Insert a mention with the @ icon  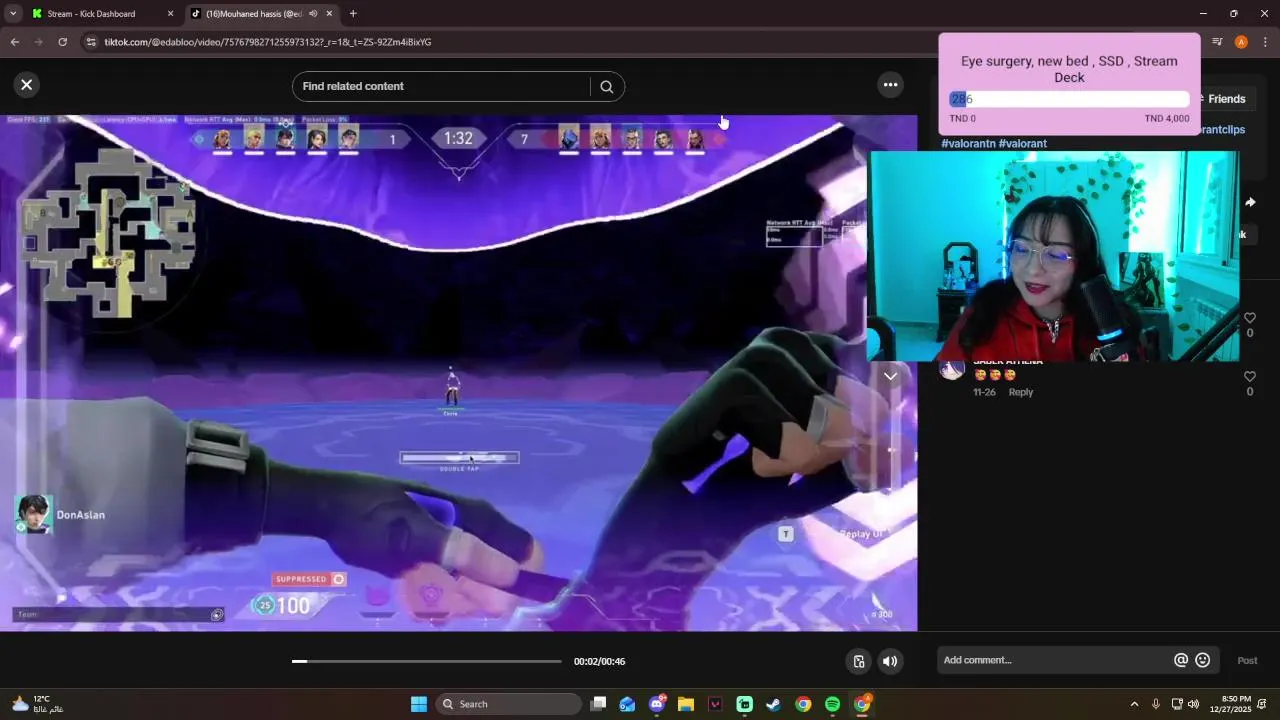point(1181,660)
